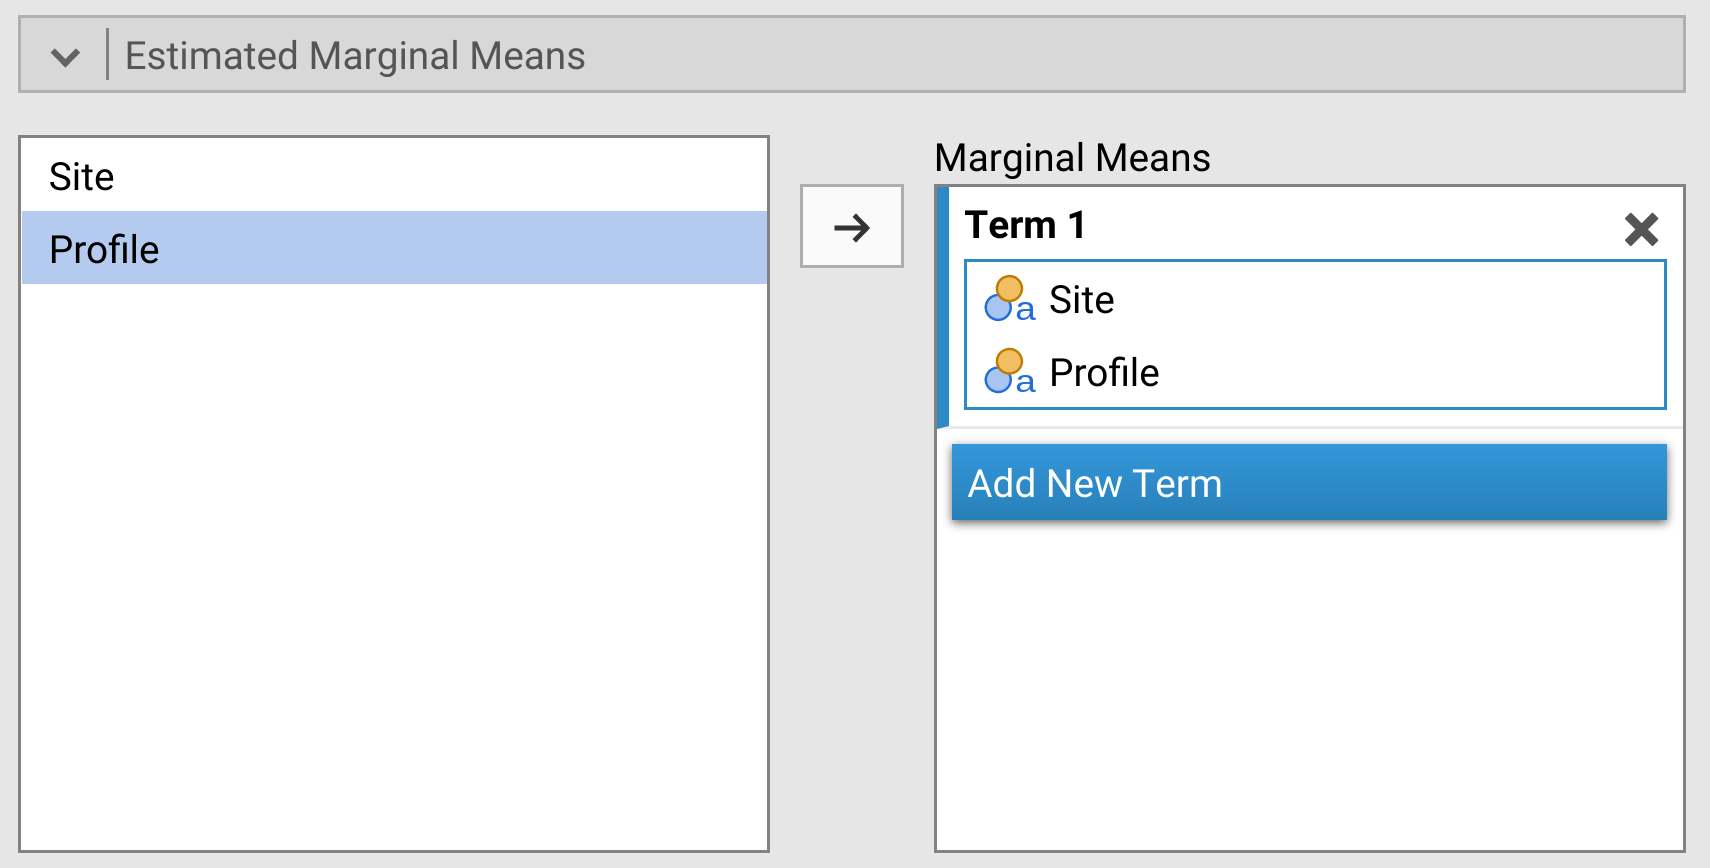Select Site in the available variables list

[x=82, y=177]
